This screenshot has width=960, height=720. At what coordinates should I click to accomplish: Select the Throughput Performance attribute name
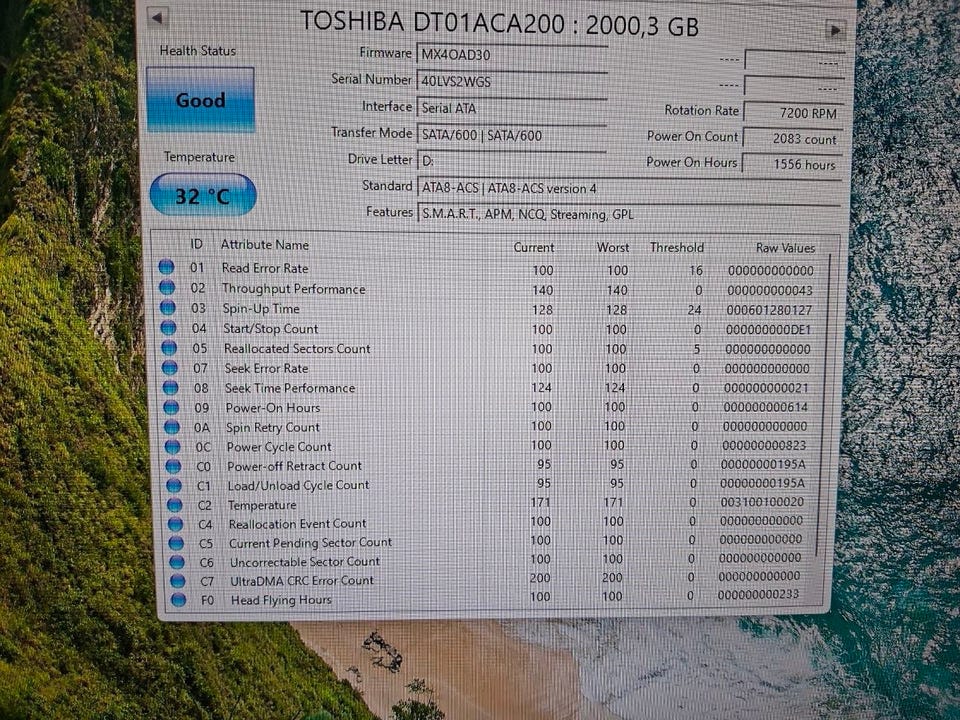[294, 288]
